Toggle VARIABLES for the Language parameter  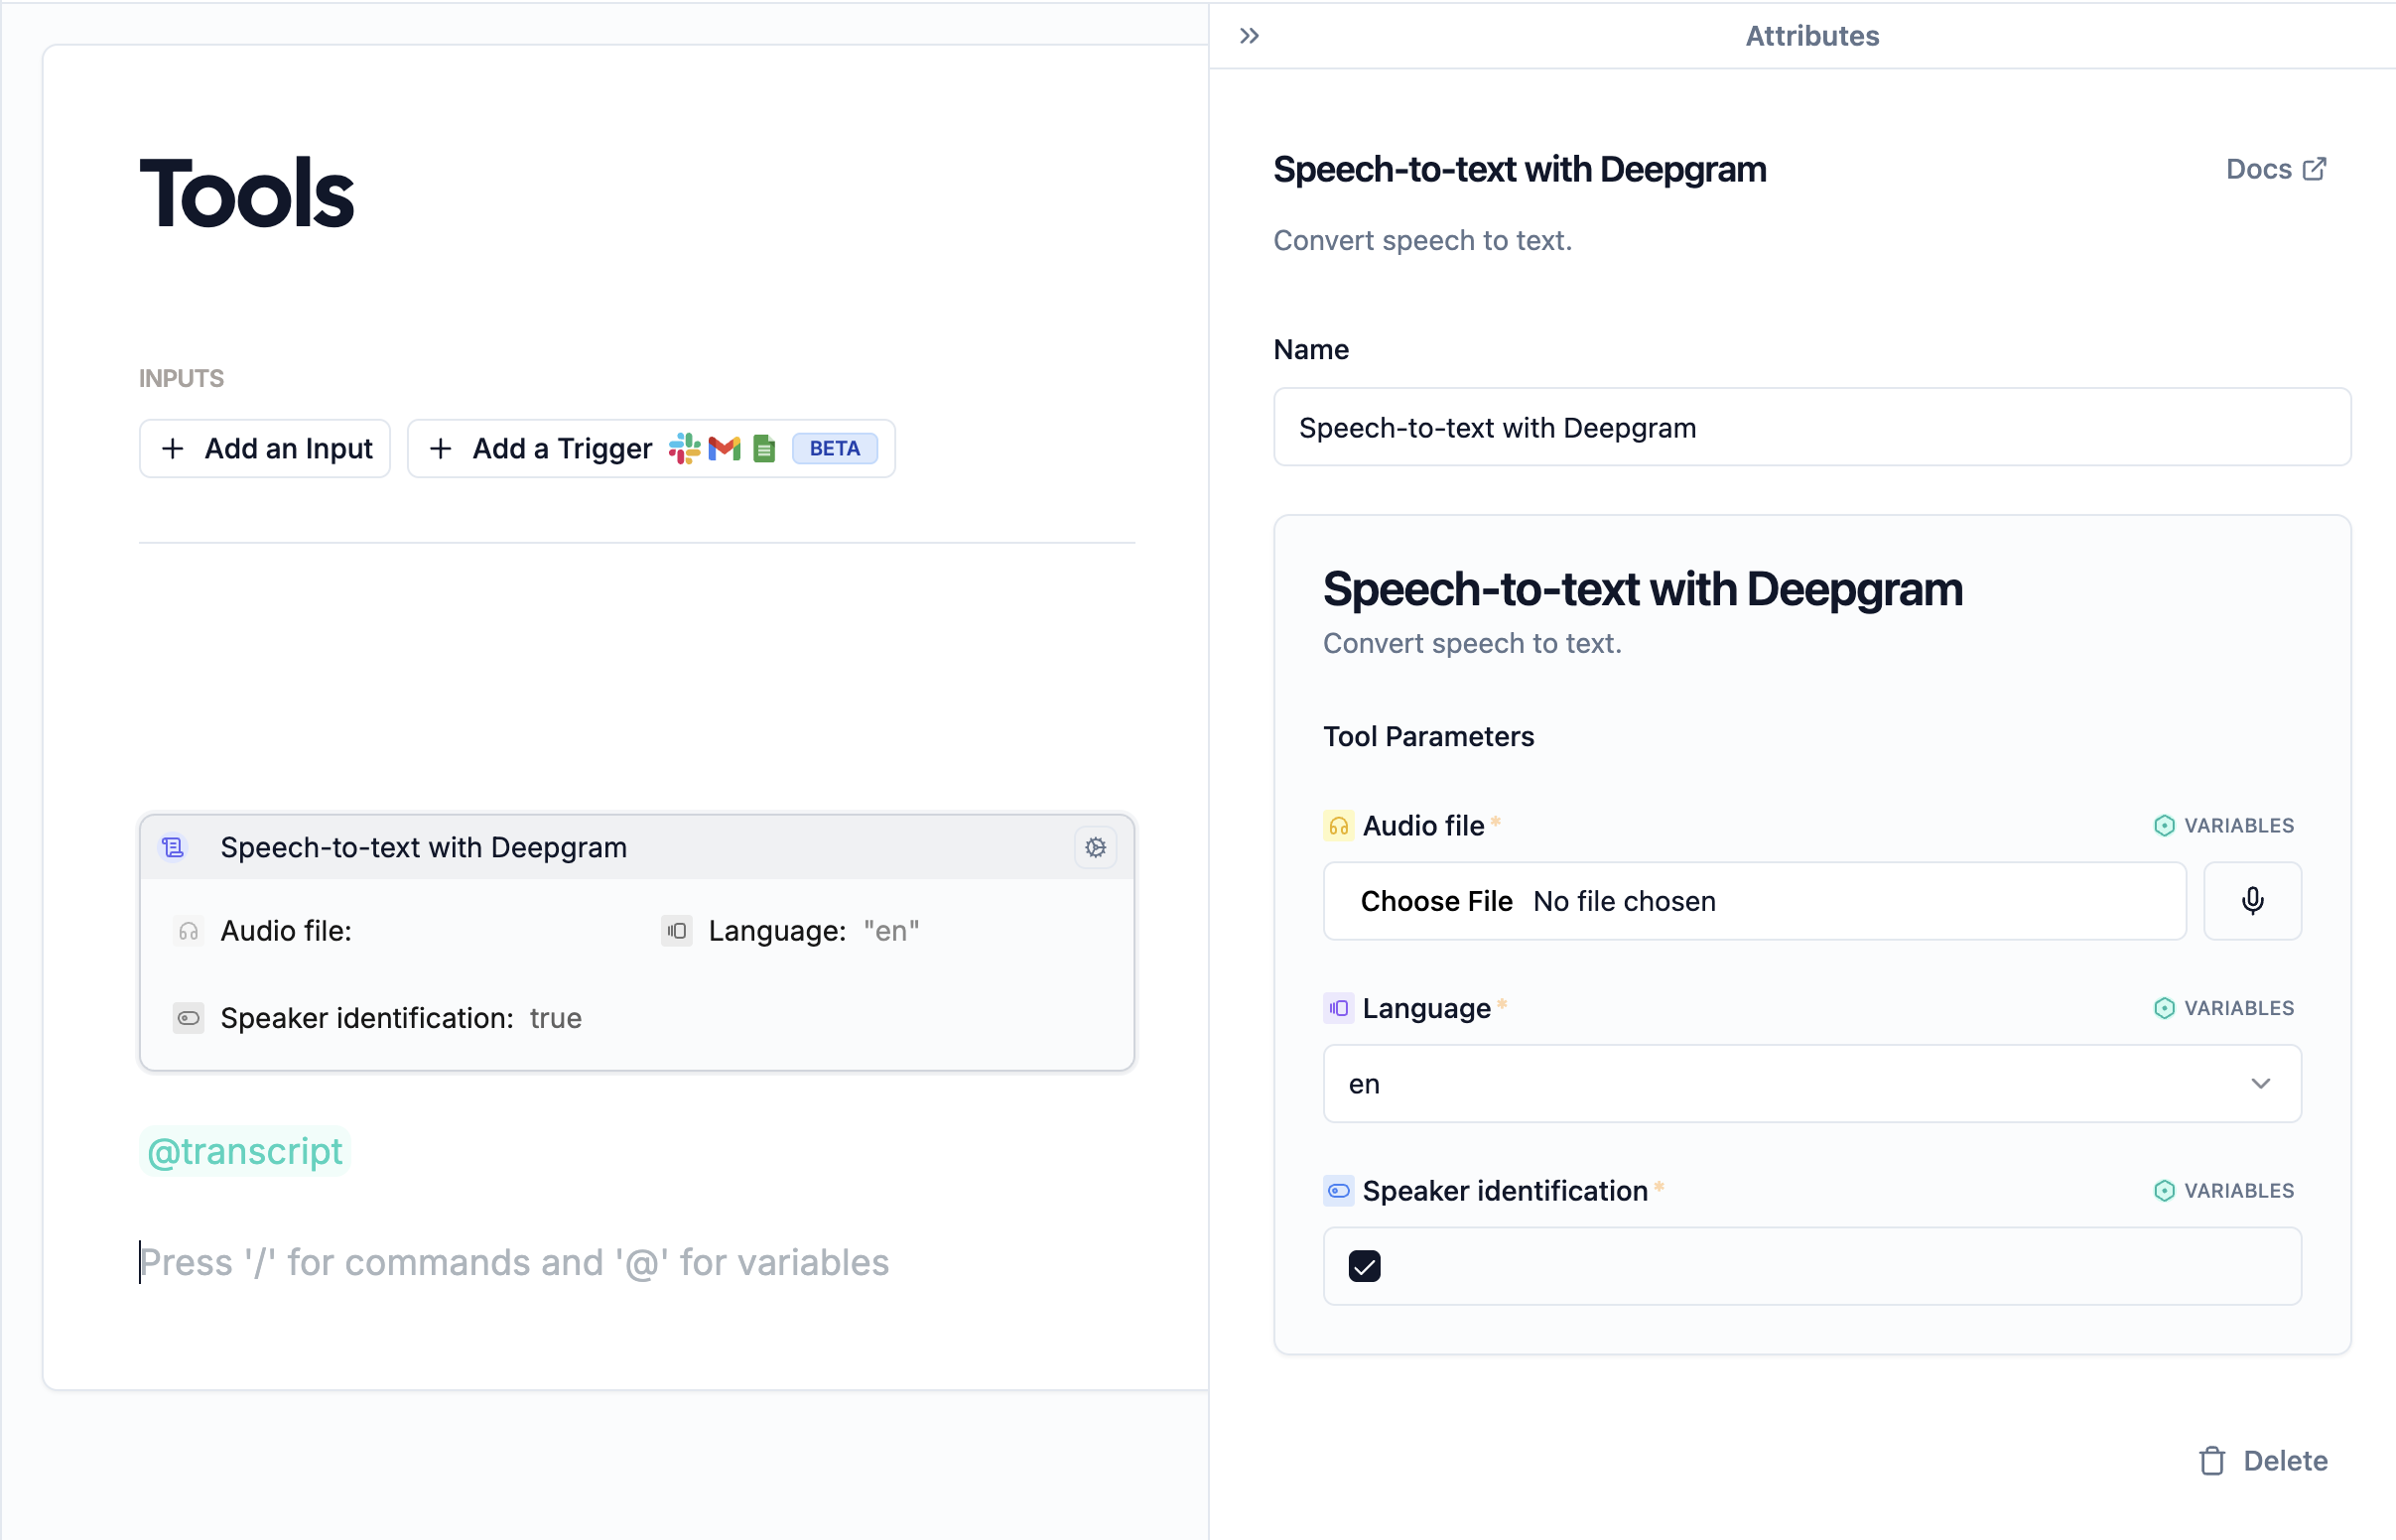tap(2225, 1007)
